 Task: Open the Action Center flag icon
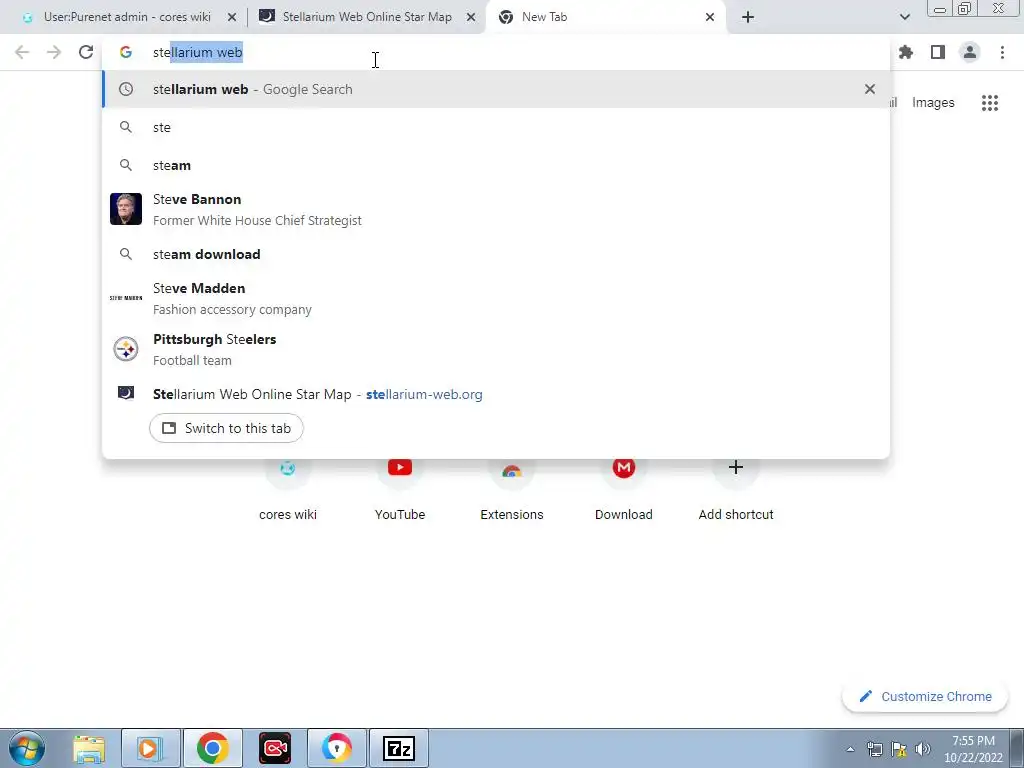(899, 749)
